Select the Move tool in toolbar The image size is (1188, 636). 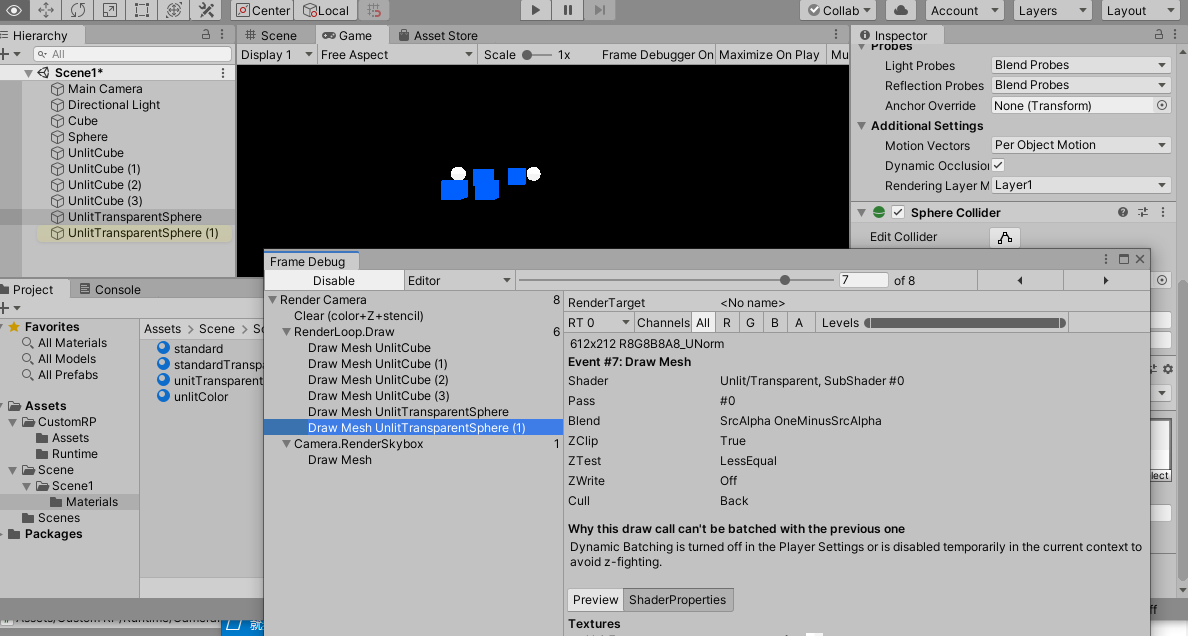pos(46,10)
